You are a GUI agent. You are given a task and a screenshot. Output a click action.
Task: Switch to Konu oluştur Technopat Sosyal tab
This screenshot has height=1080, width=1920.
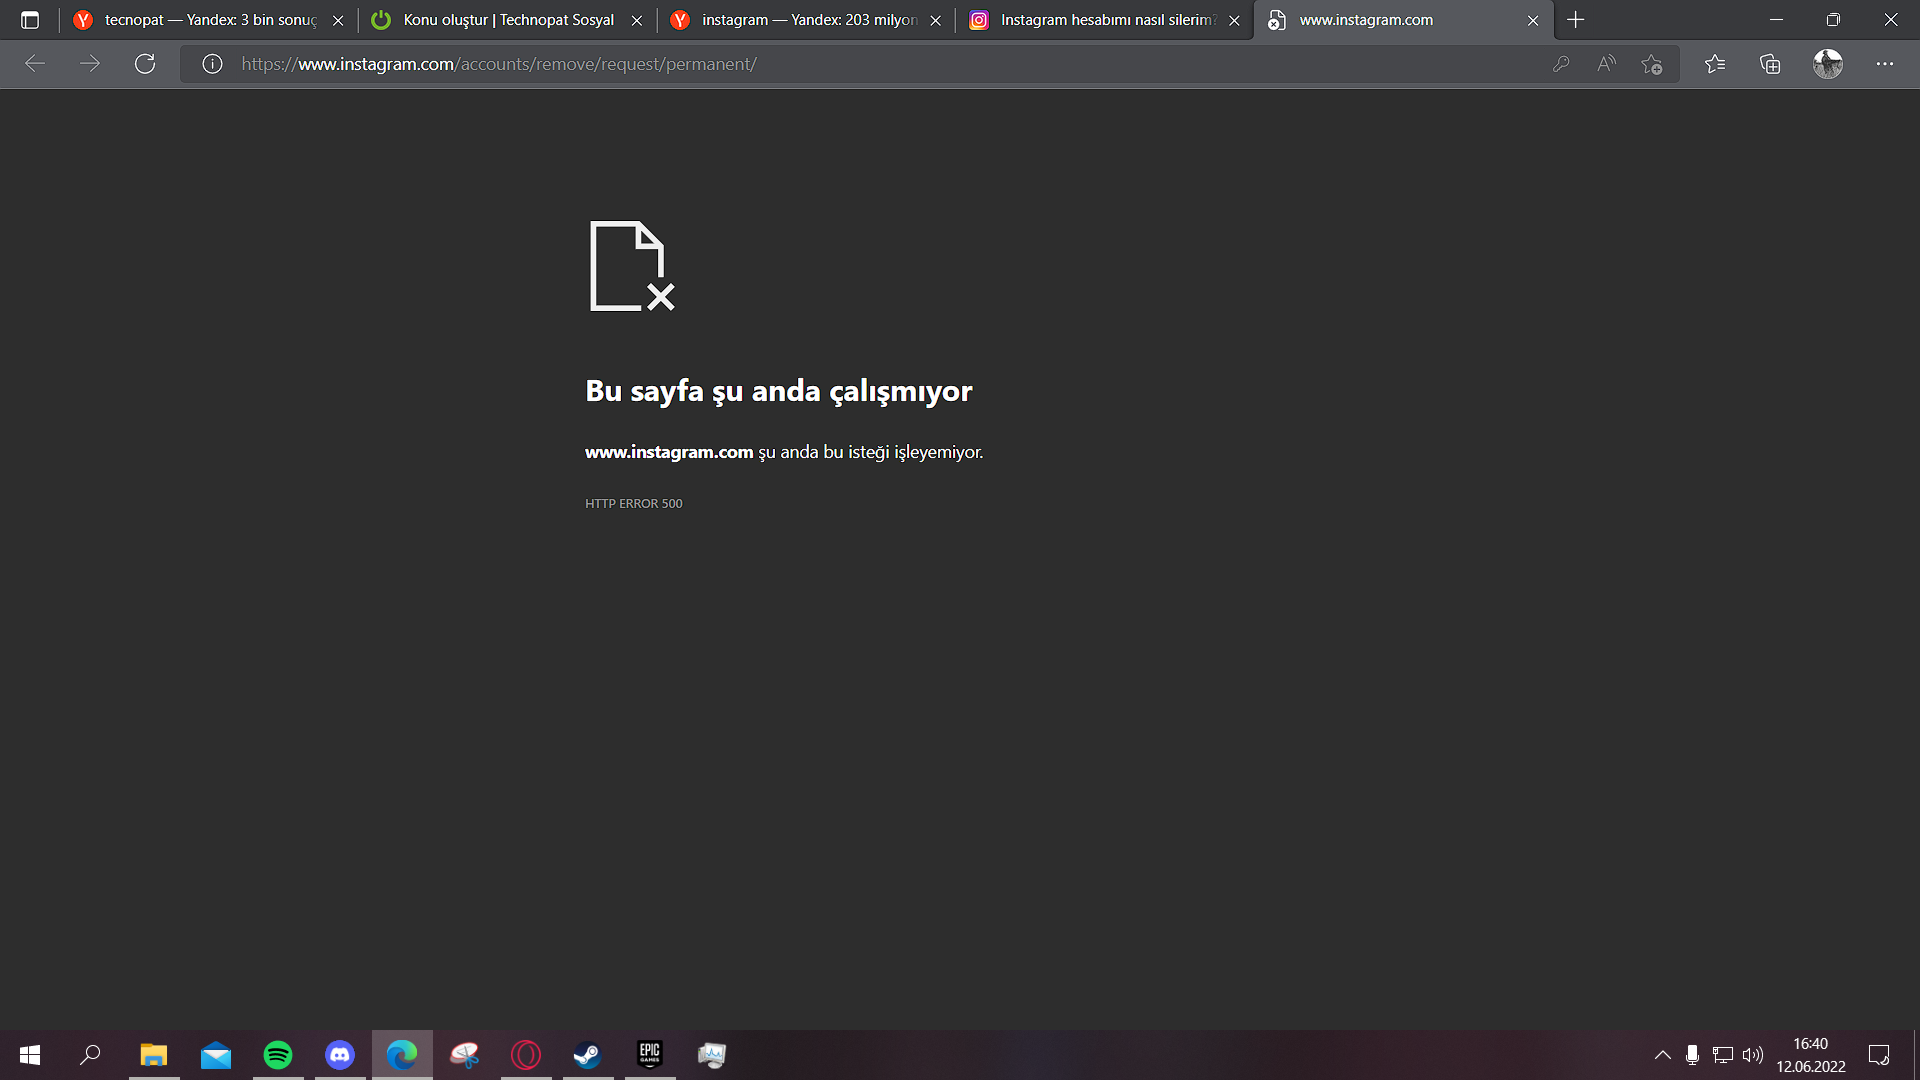508,20
